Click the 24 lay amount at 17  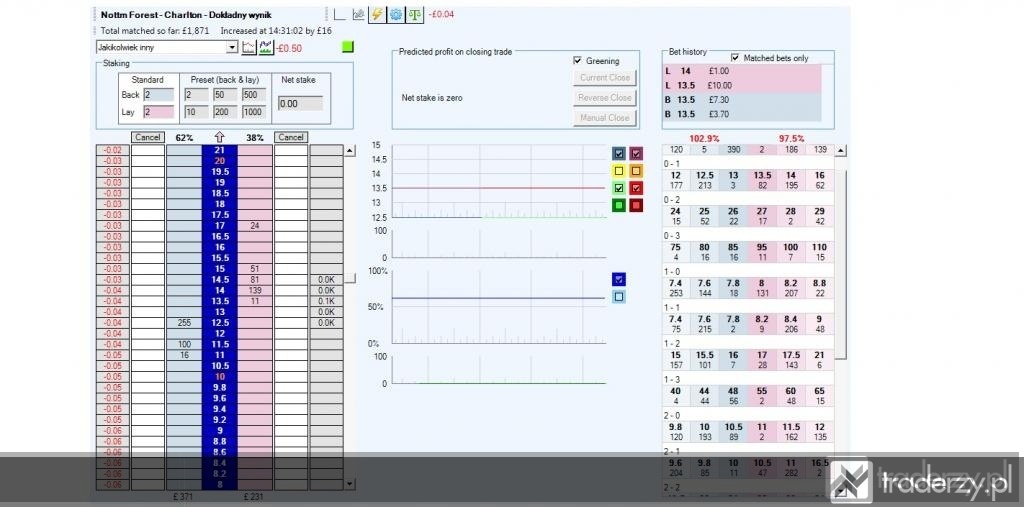(255, 225)
